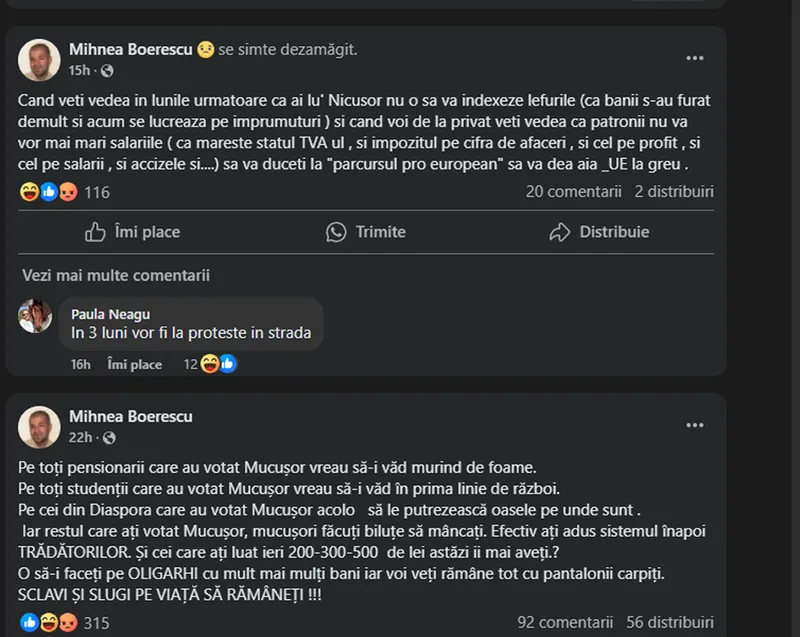
Task: Open Mihnea Boerescu name on second post
Action: (131, 416)
